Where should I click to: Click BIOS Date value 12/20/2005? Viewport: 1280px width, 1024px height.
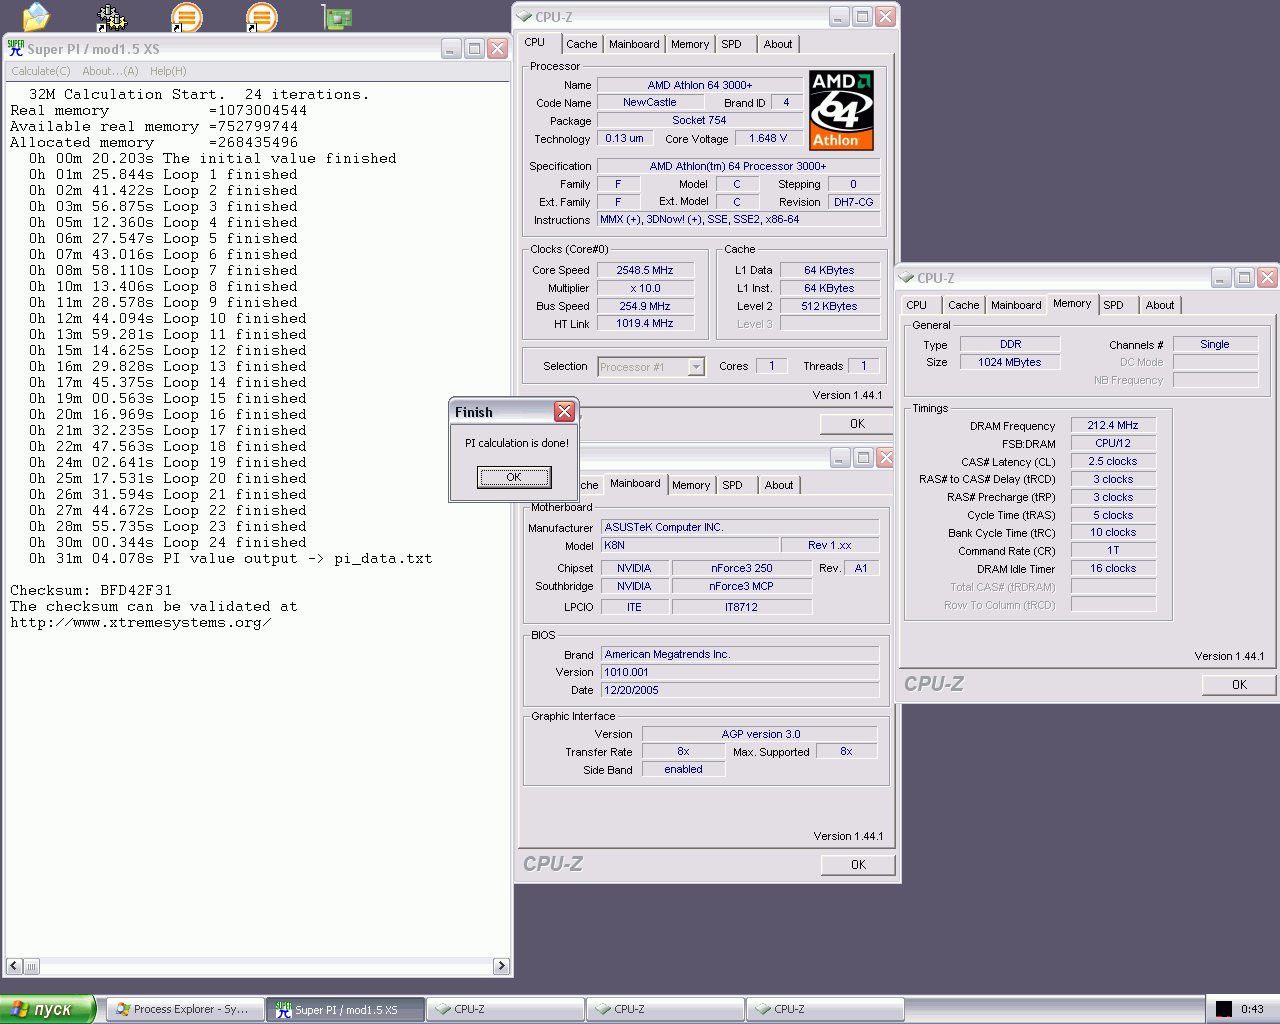[740, 690]
